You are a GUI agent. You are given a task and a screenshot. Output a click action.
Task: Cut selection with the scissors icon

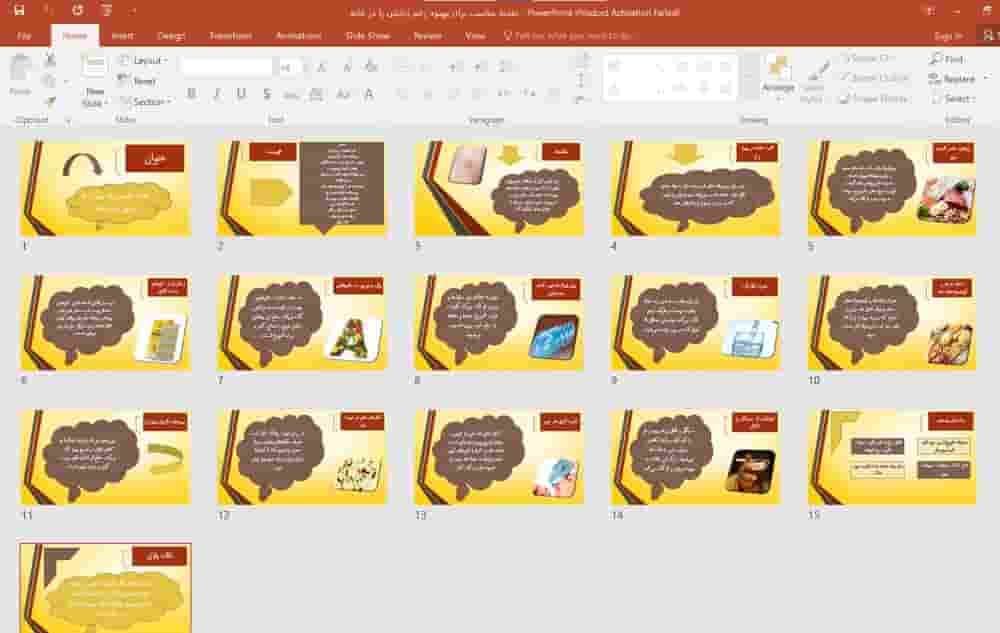[x=49, y=61]
